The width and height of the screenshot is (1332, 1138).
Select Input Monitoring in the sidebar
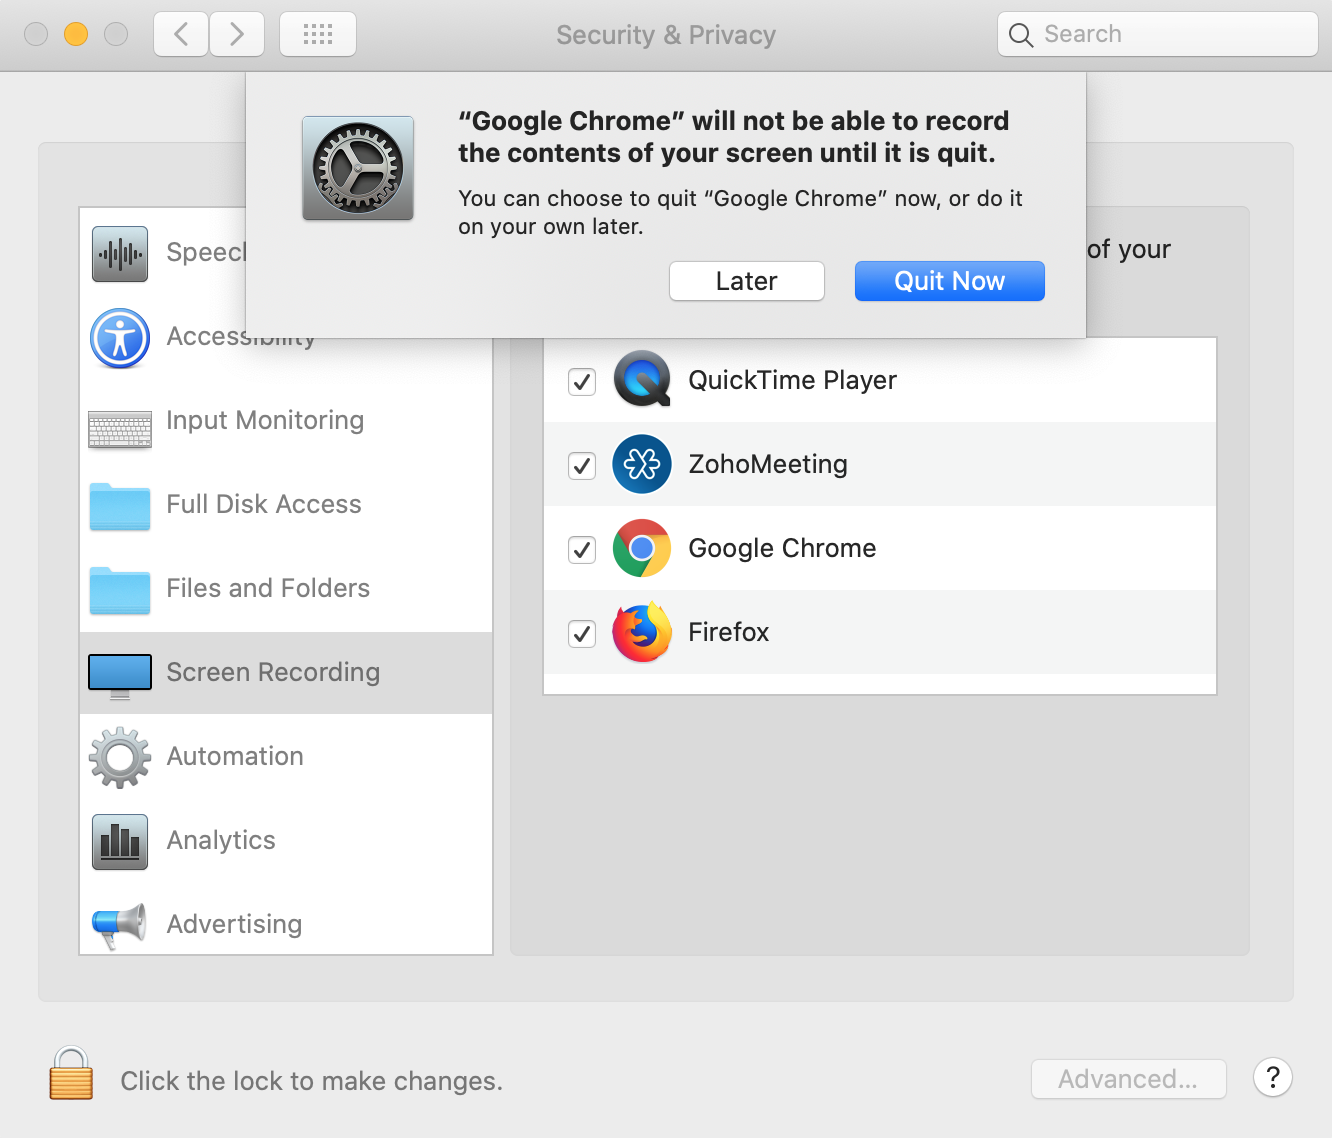point(286,420)
